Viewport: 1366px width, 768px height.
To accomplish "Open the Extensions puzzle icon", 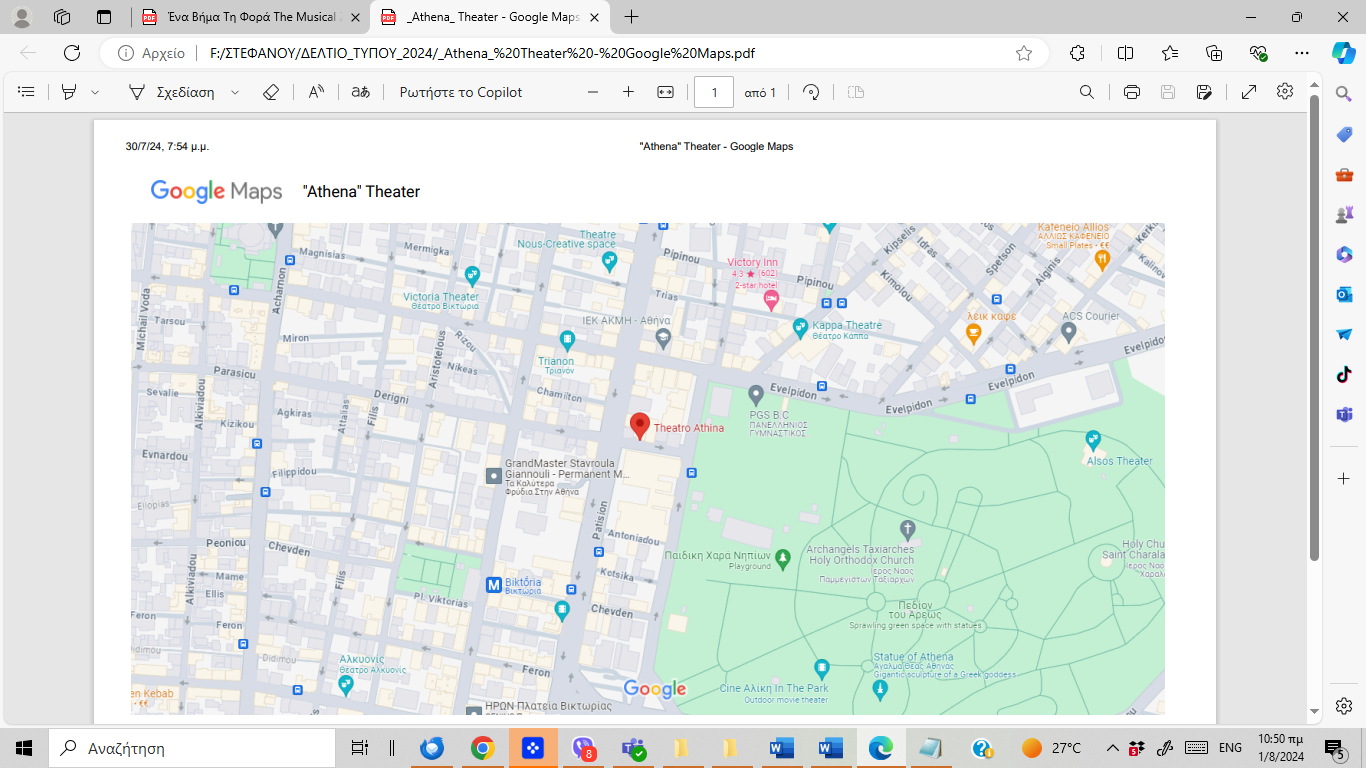I will [1077, 53].
